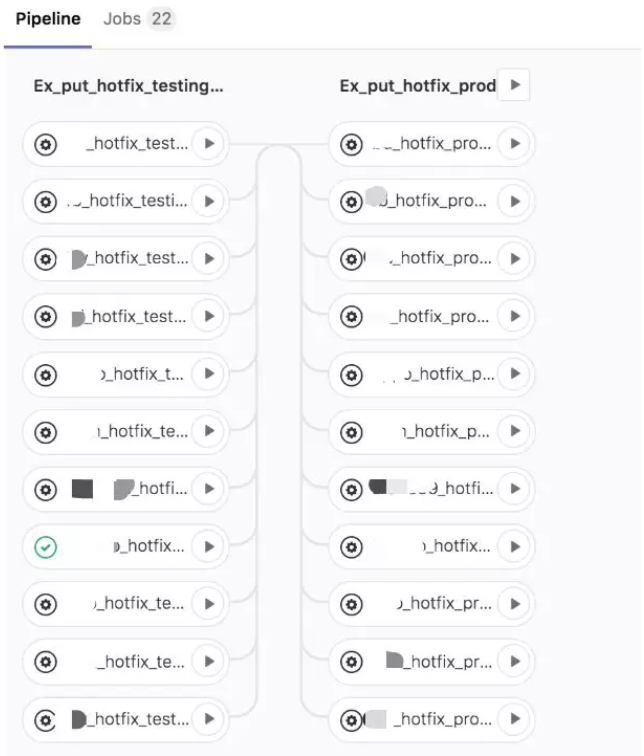Viewport: 644px width, 756px height.
Task: Open the last _hotfix_te... job above bottom testing job
Action: point(141,662)
